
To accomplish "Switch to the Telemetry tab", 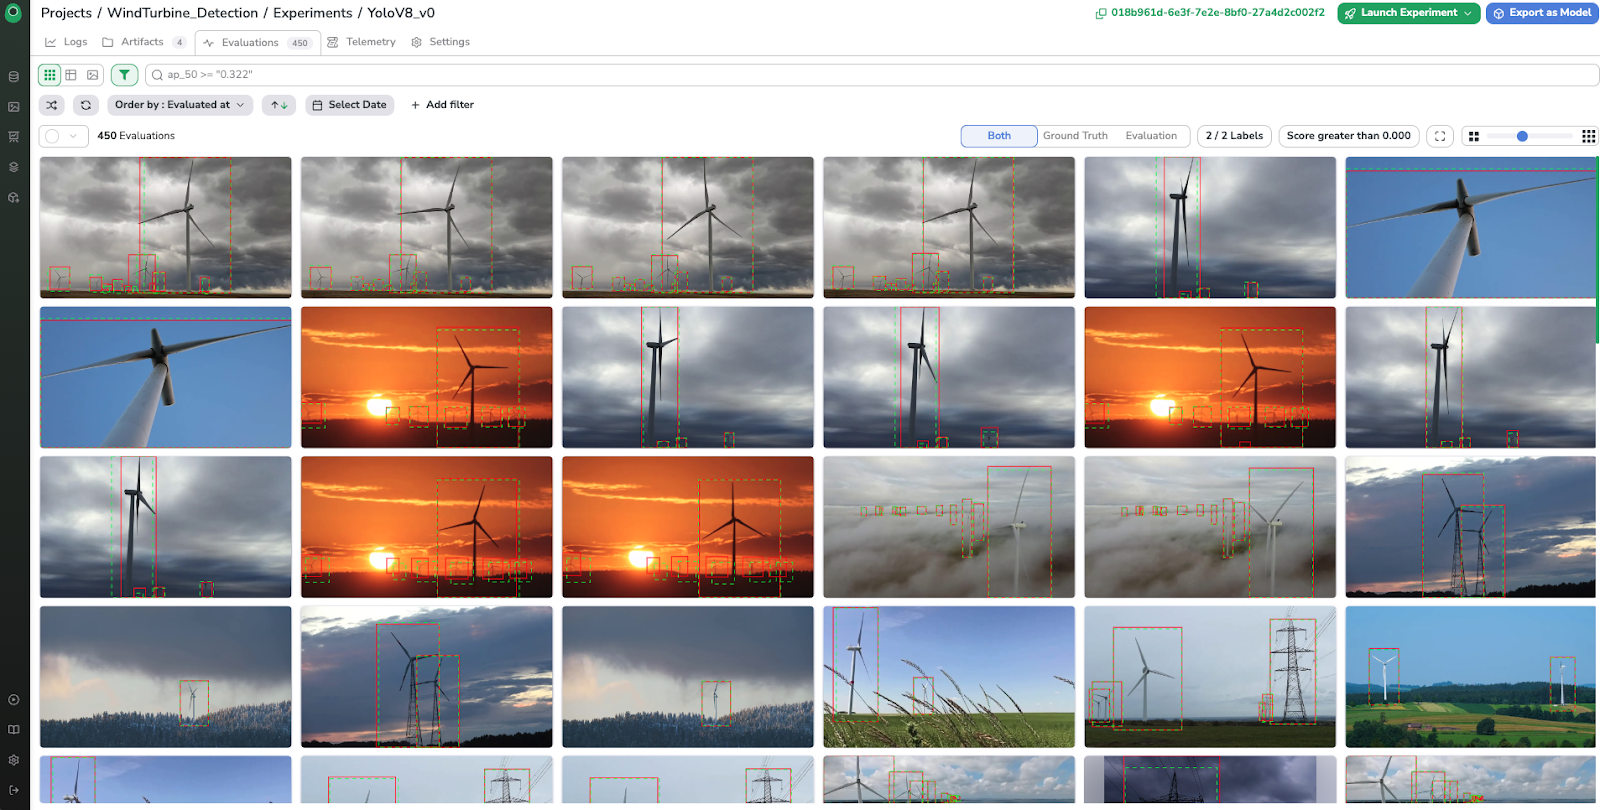I will (361, 42).
